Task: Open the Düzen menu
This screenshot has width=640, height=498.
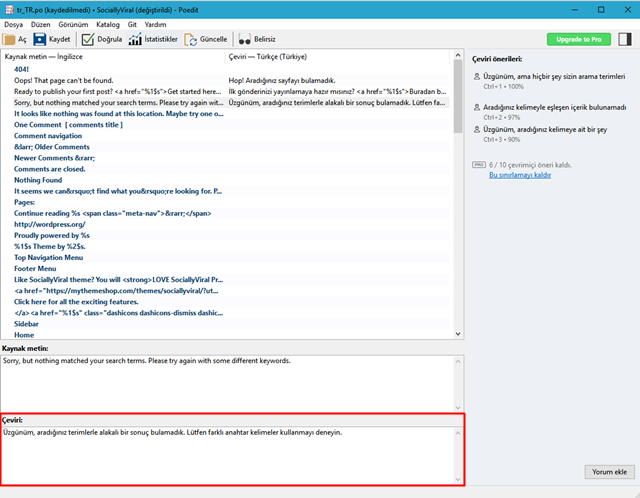Action: (40, 24)
